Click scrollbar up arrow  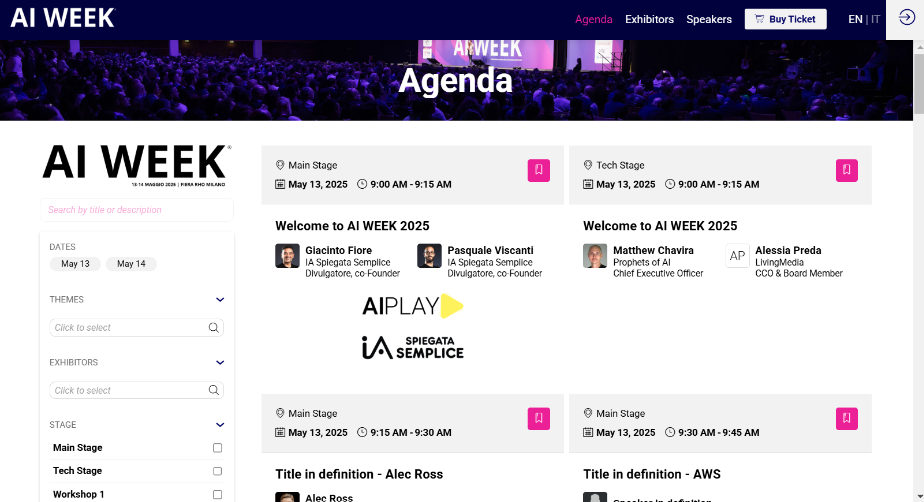click(x=918, y=45)
